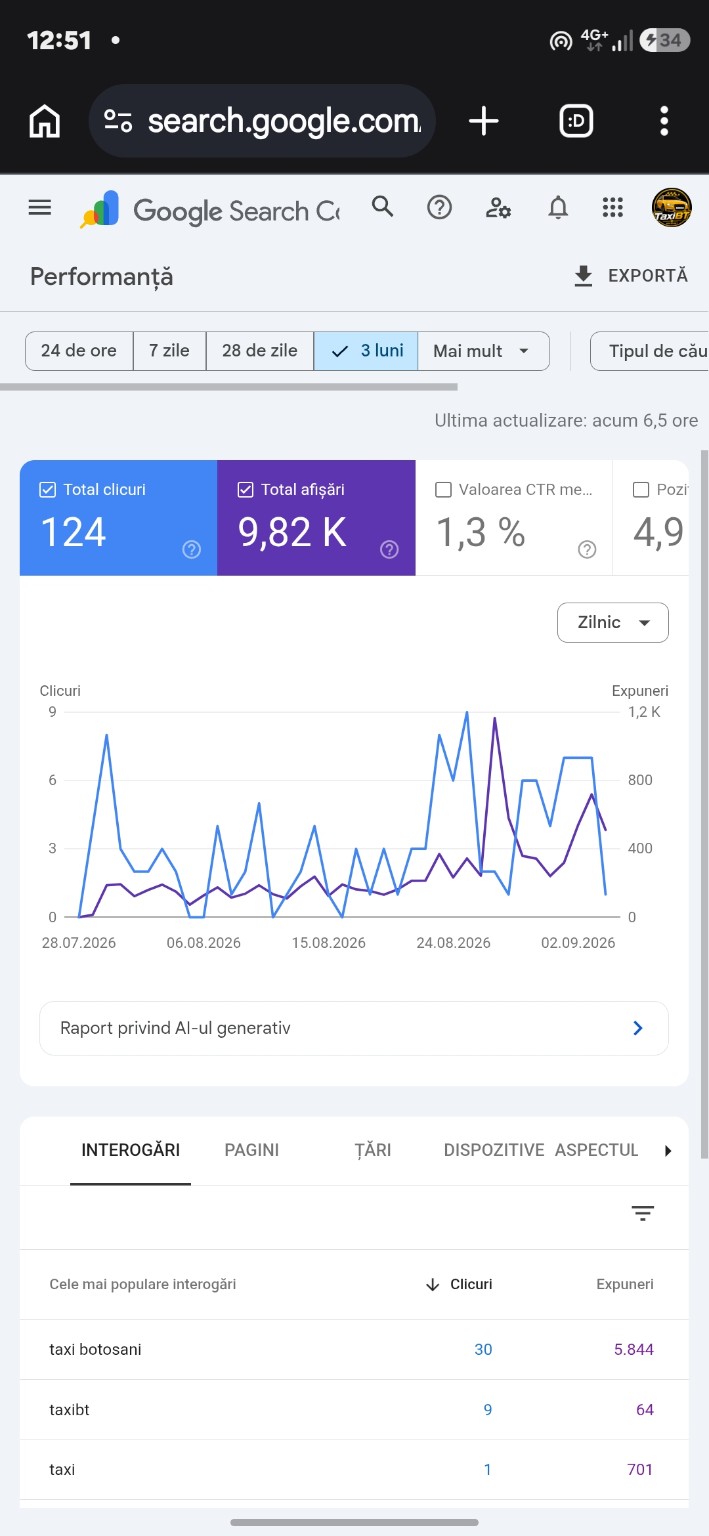Switch to the INTEROGĂRI tab

pos(131,1150)
